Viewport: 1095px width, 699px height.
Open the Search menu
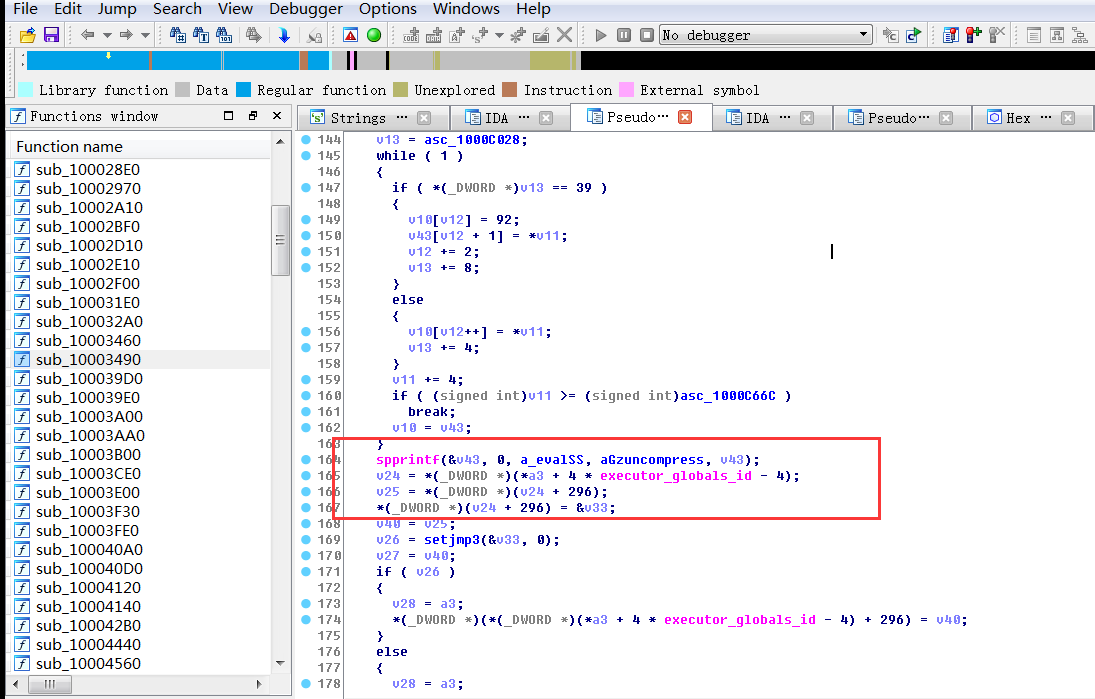click(177, 9)
